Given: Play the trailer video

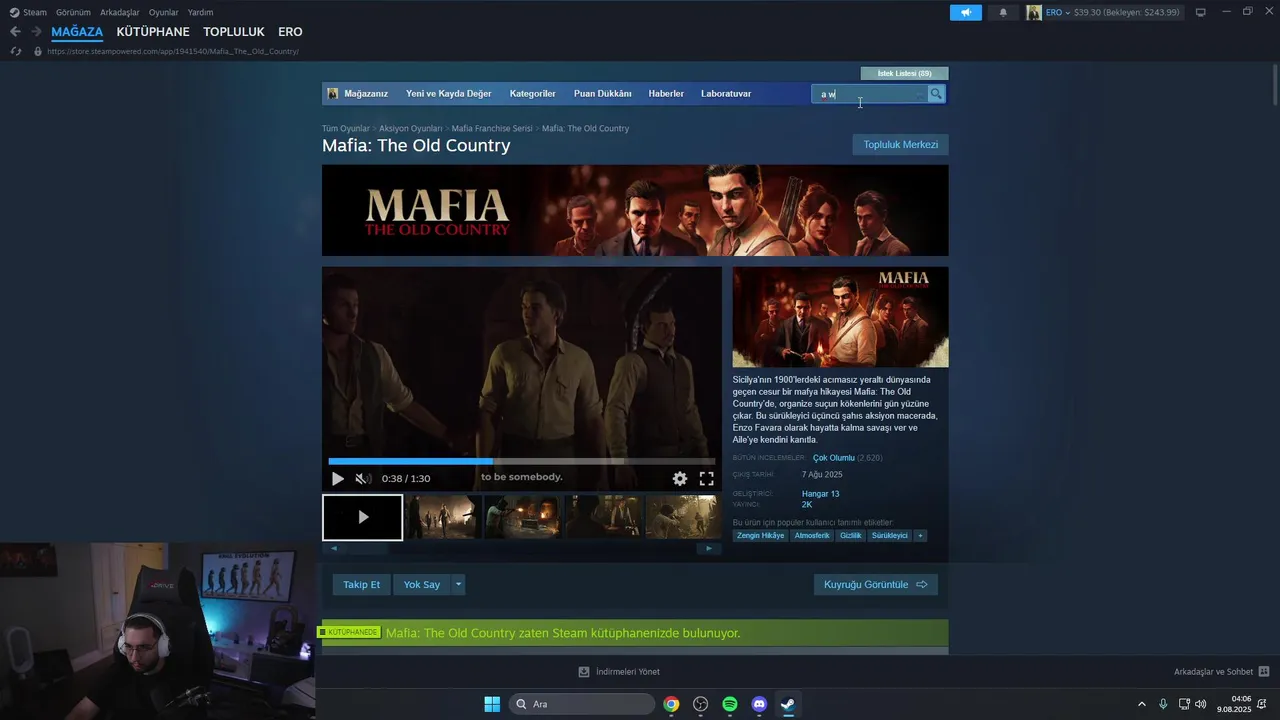Looking at the screenshot, I should (337, 479).
